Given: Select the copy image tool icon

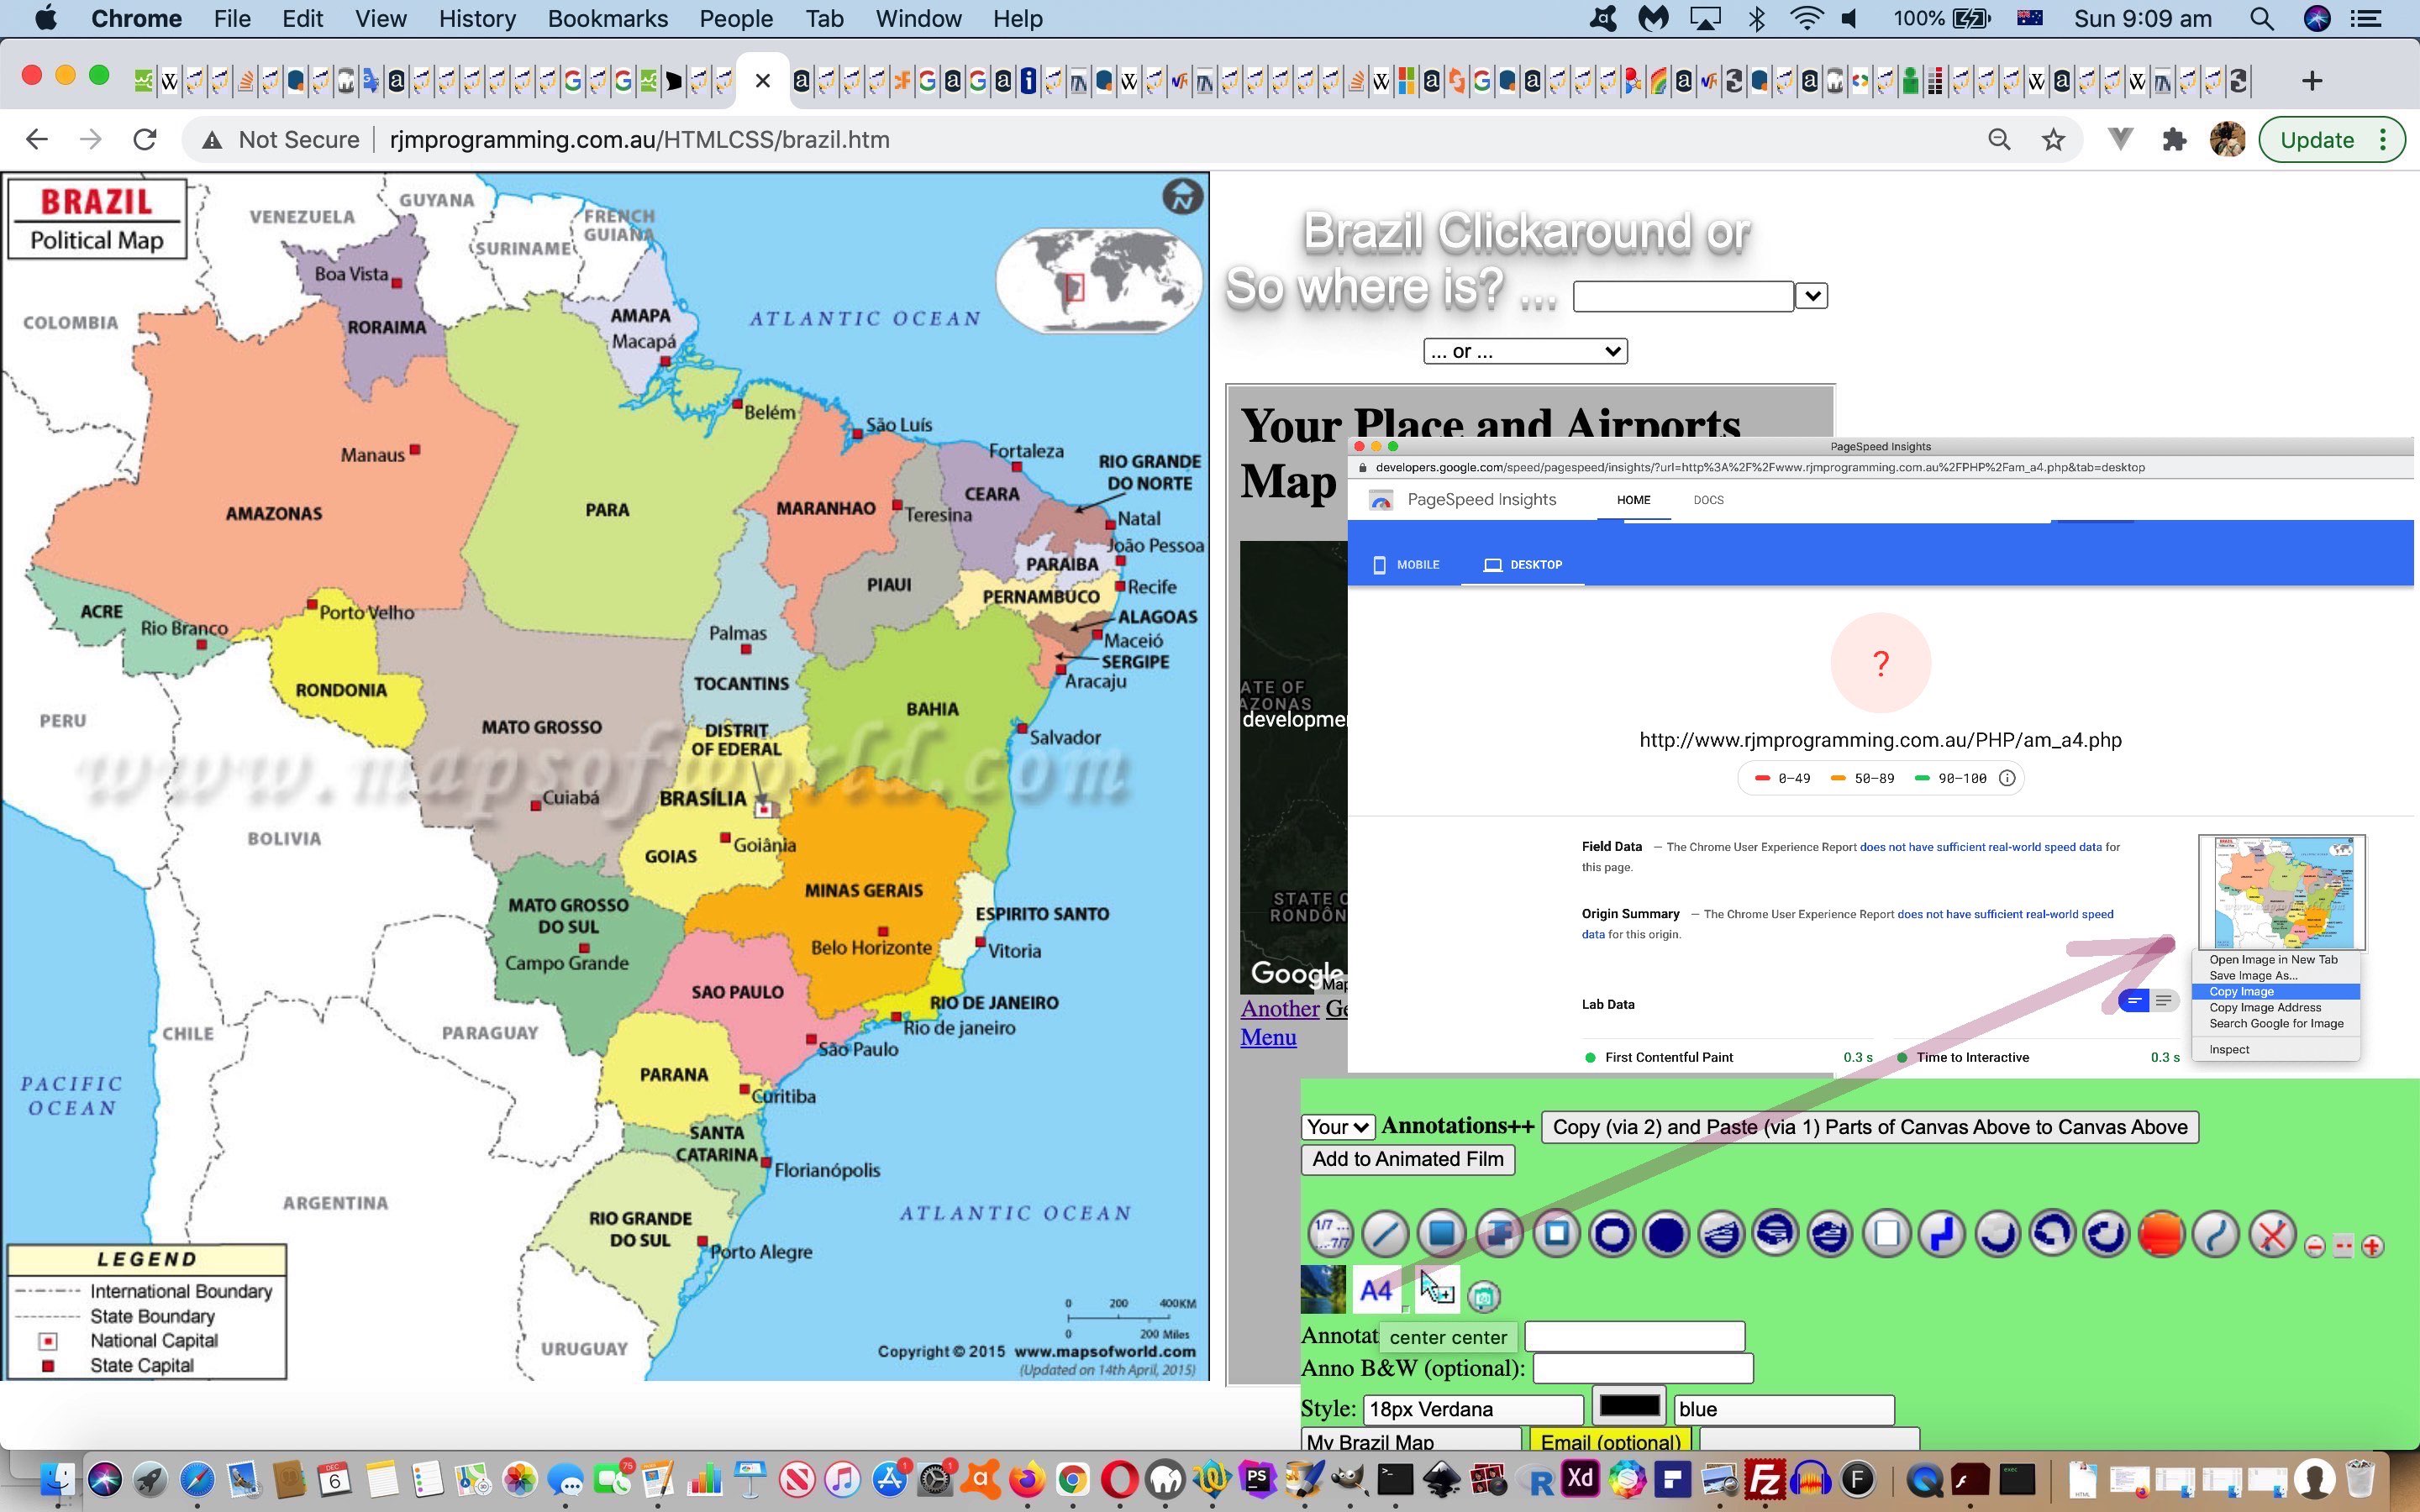Looking at the screenshot, I should point(2272,991).
